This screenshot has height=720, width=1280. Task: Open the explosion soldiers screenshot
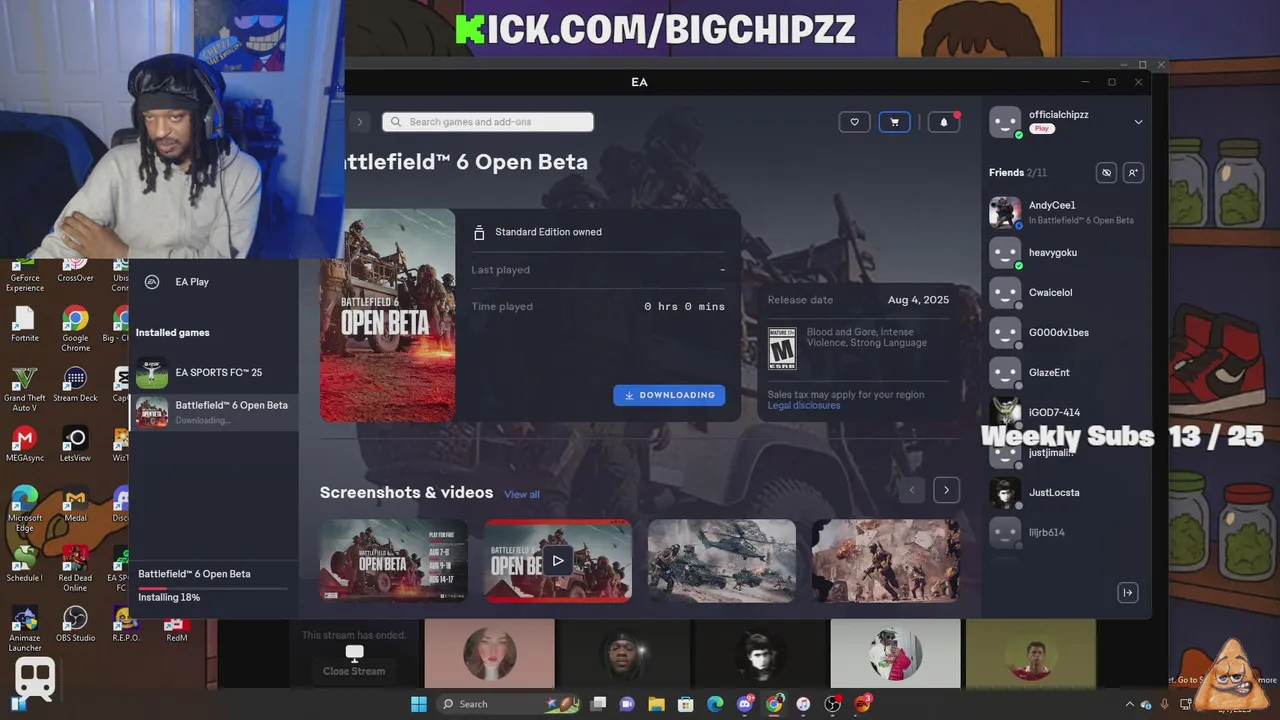pos(886,560)
